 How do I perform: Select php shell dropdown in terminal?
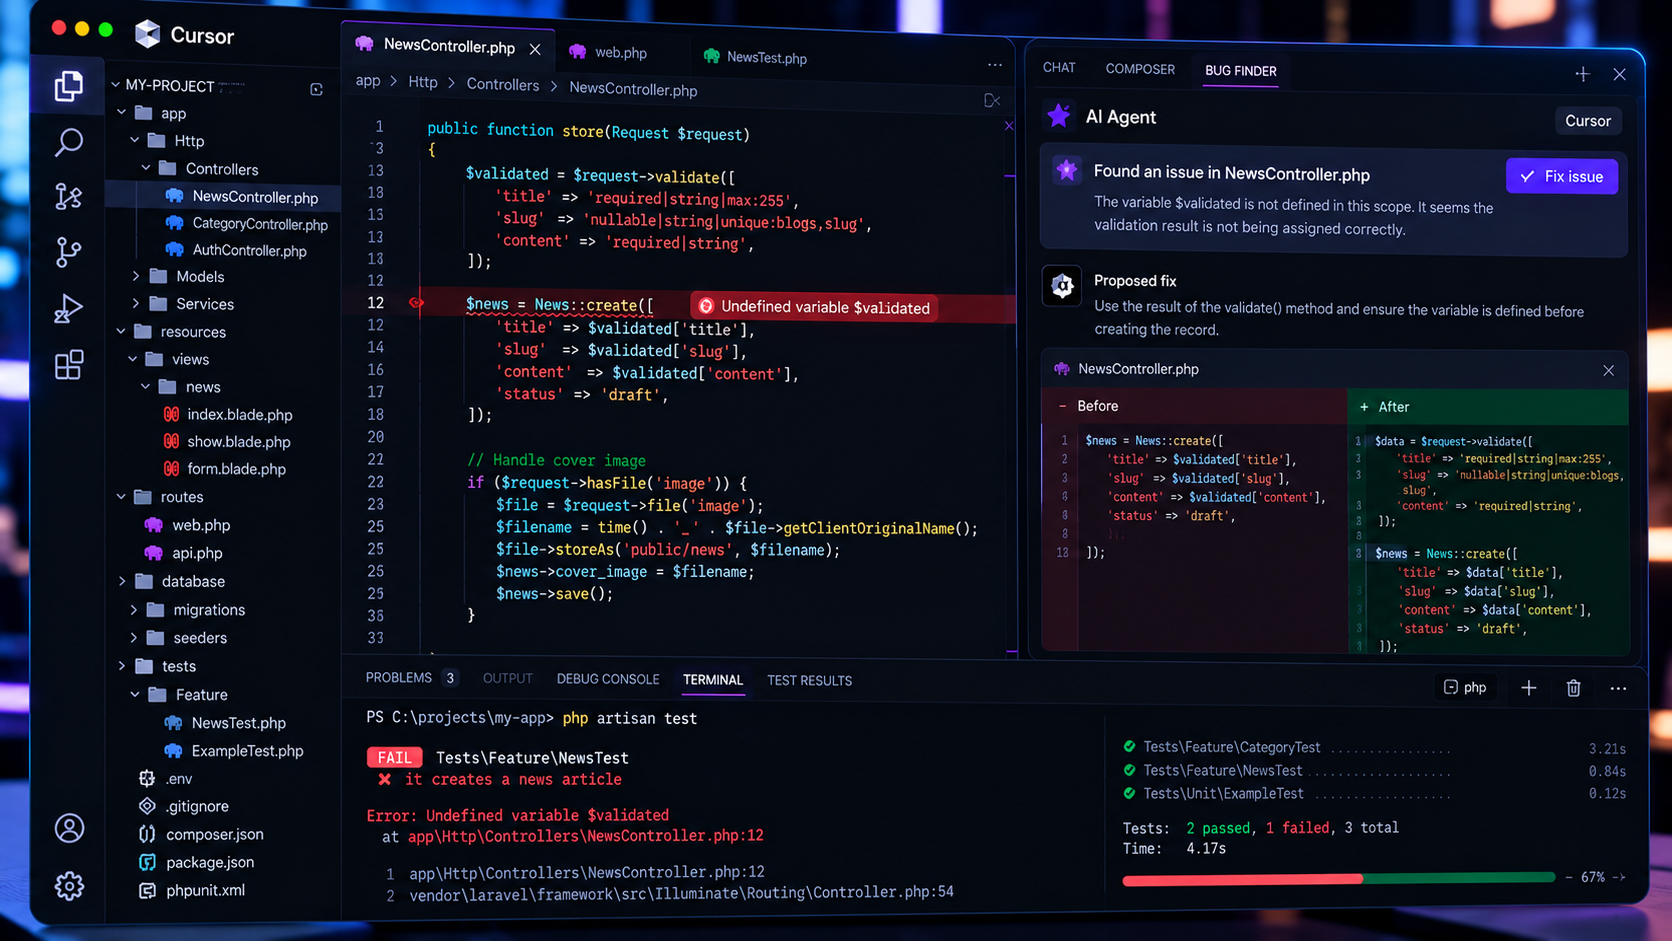tap(1465, 688)
